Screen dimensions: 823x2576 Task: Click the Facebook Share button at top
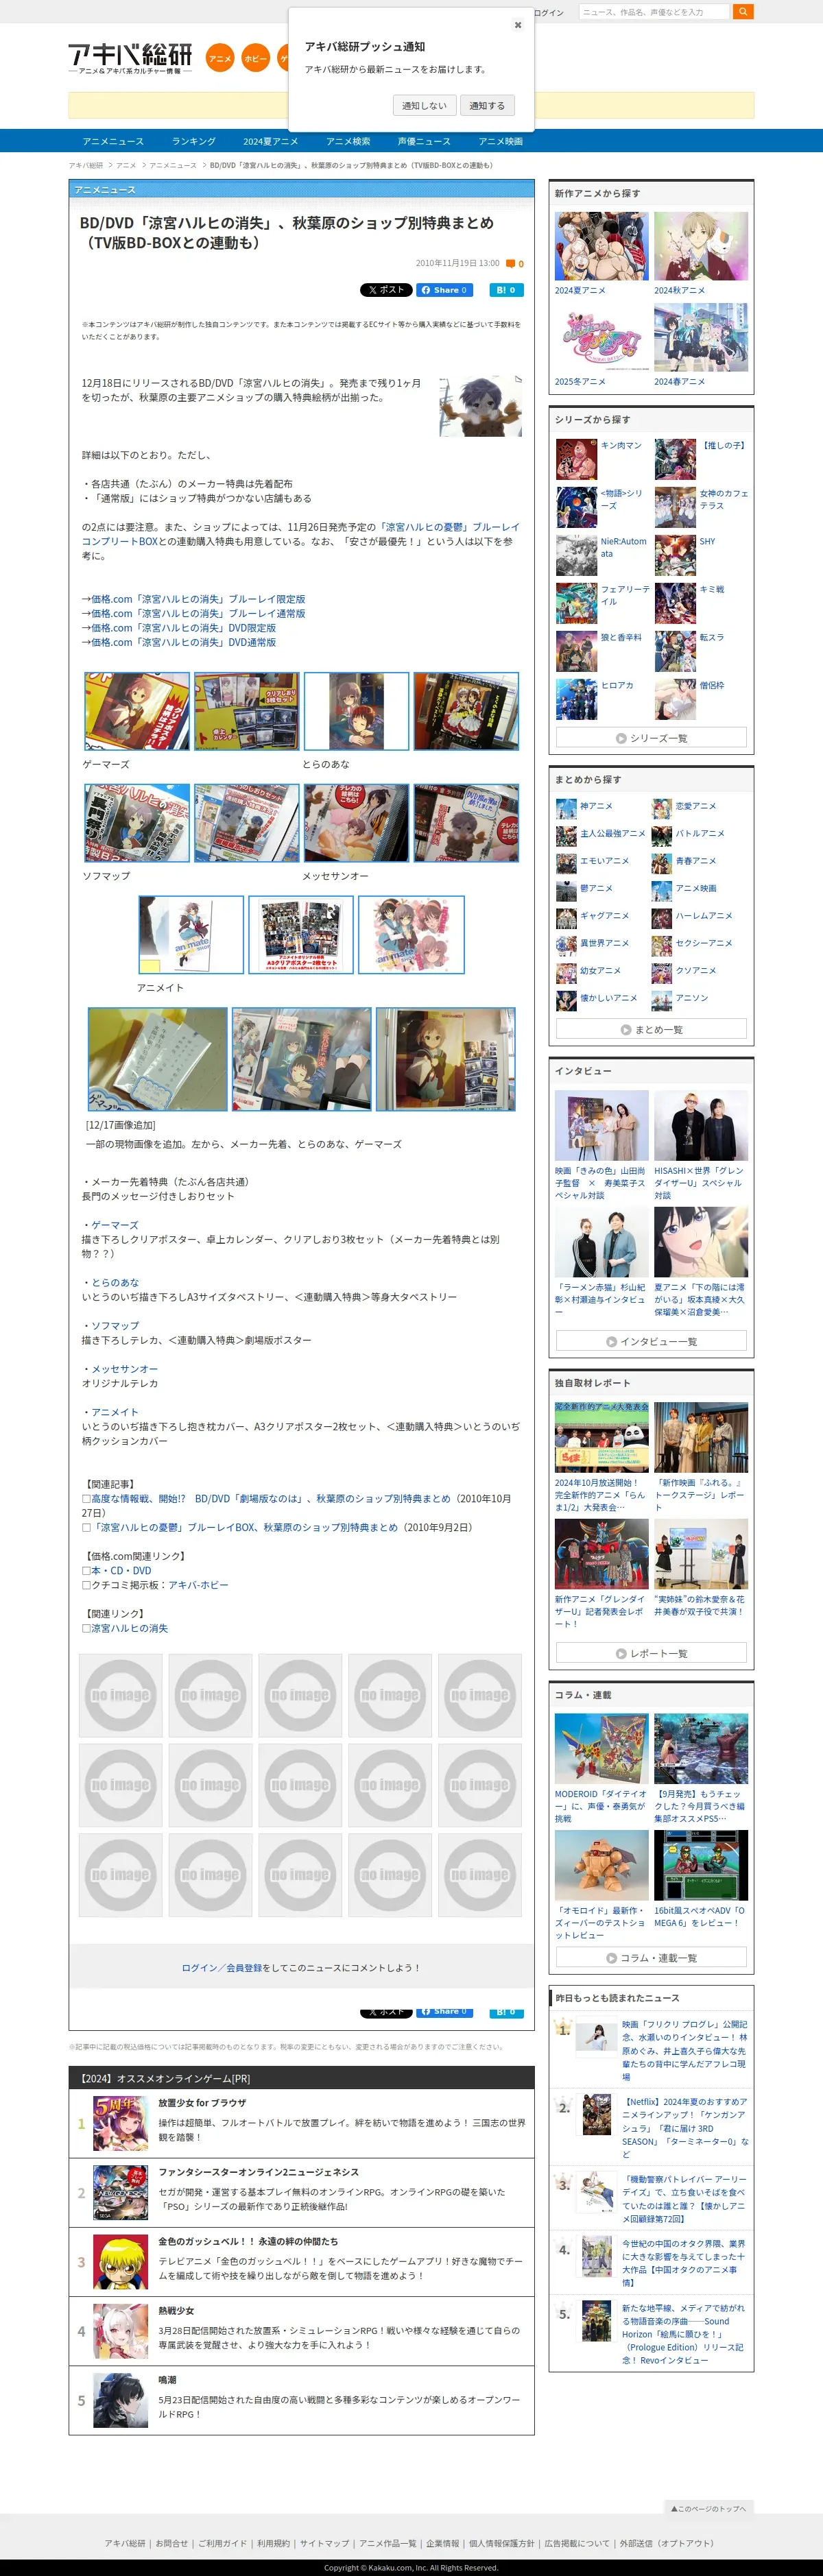click(445, 290)
